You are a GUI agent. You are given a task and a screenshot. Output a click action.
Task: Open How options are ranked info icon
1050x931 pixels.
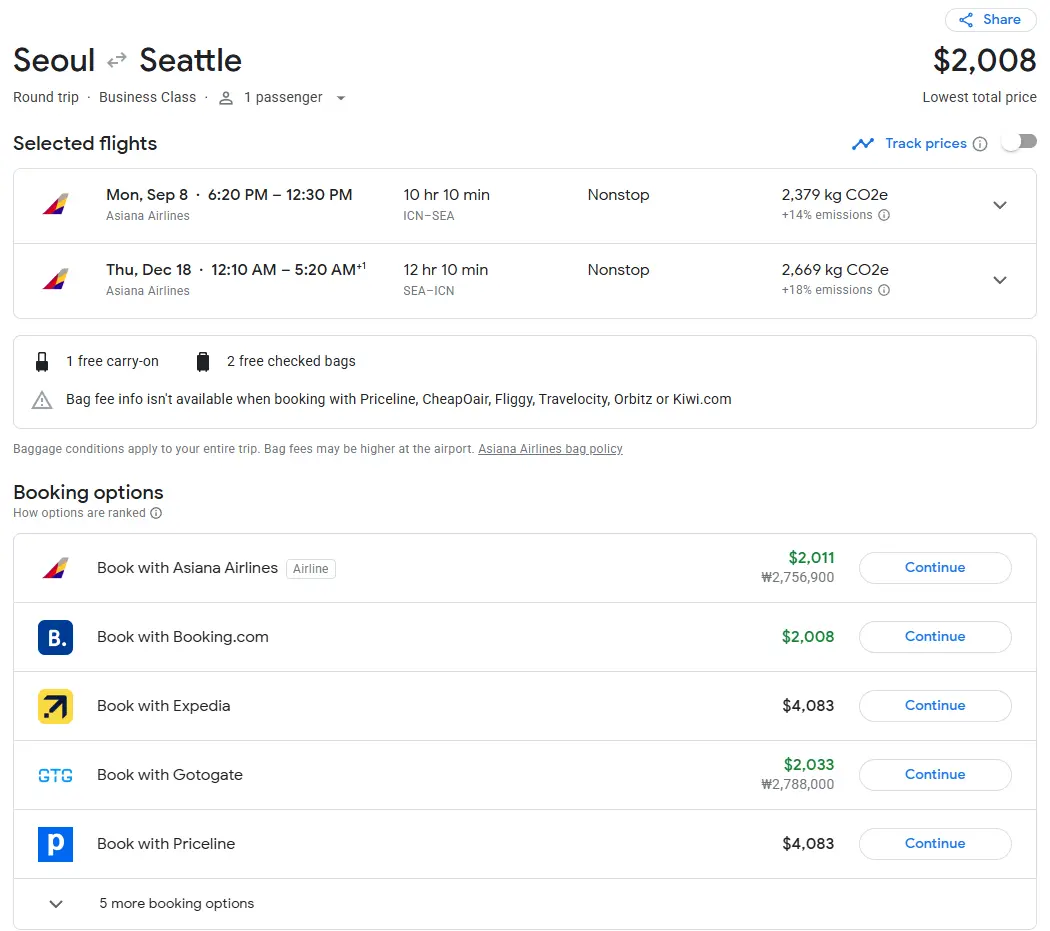pos(156,513)
